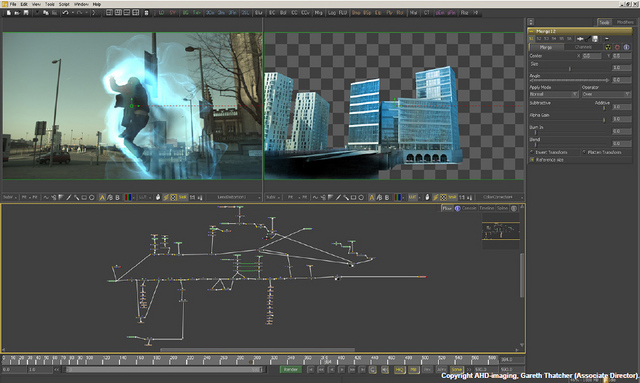
Task: Adjust the Size slider handle
Action: pos(570,69)
